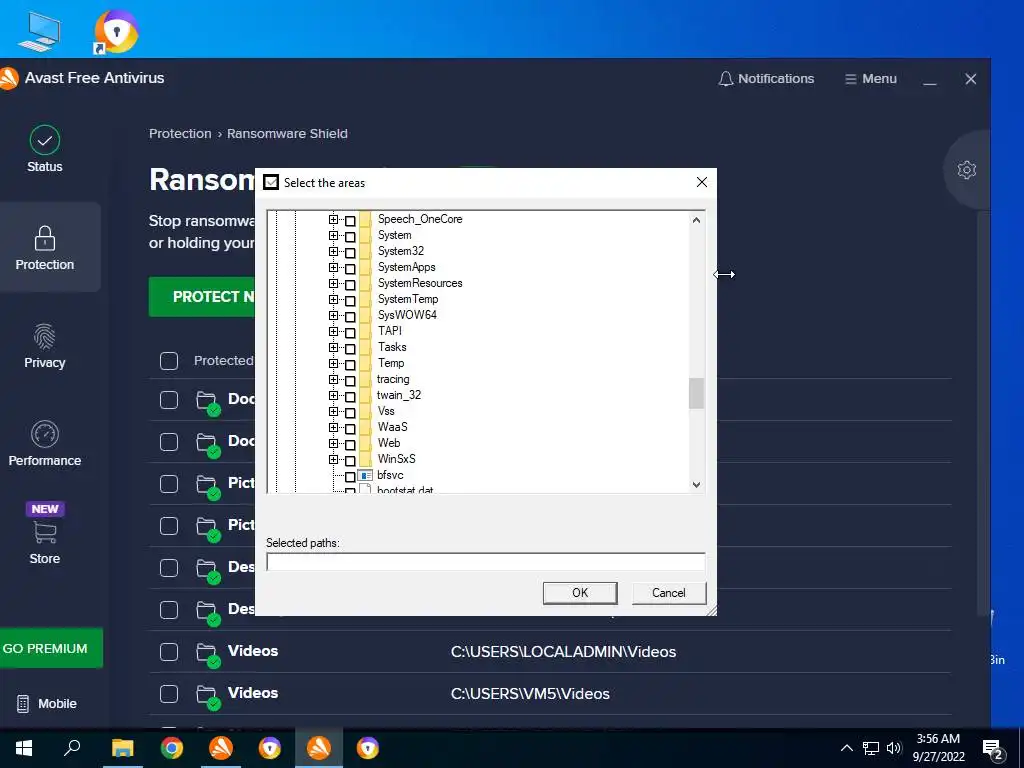Open the Avast Menu
Image resolution: width=1024 pixels, height=768 pixels.
tap(871, 78)
